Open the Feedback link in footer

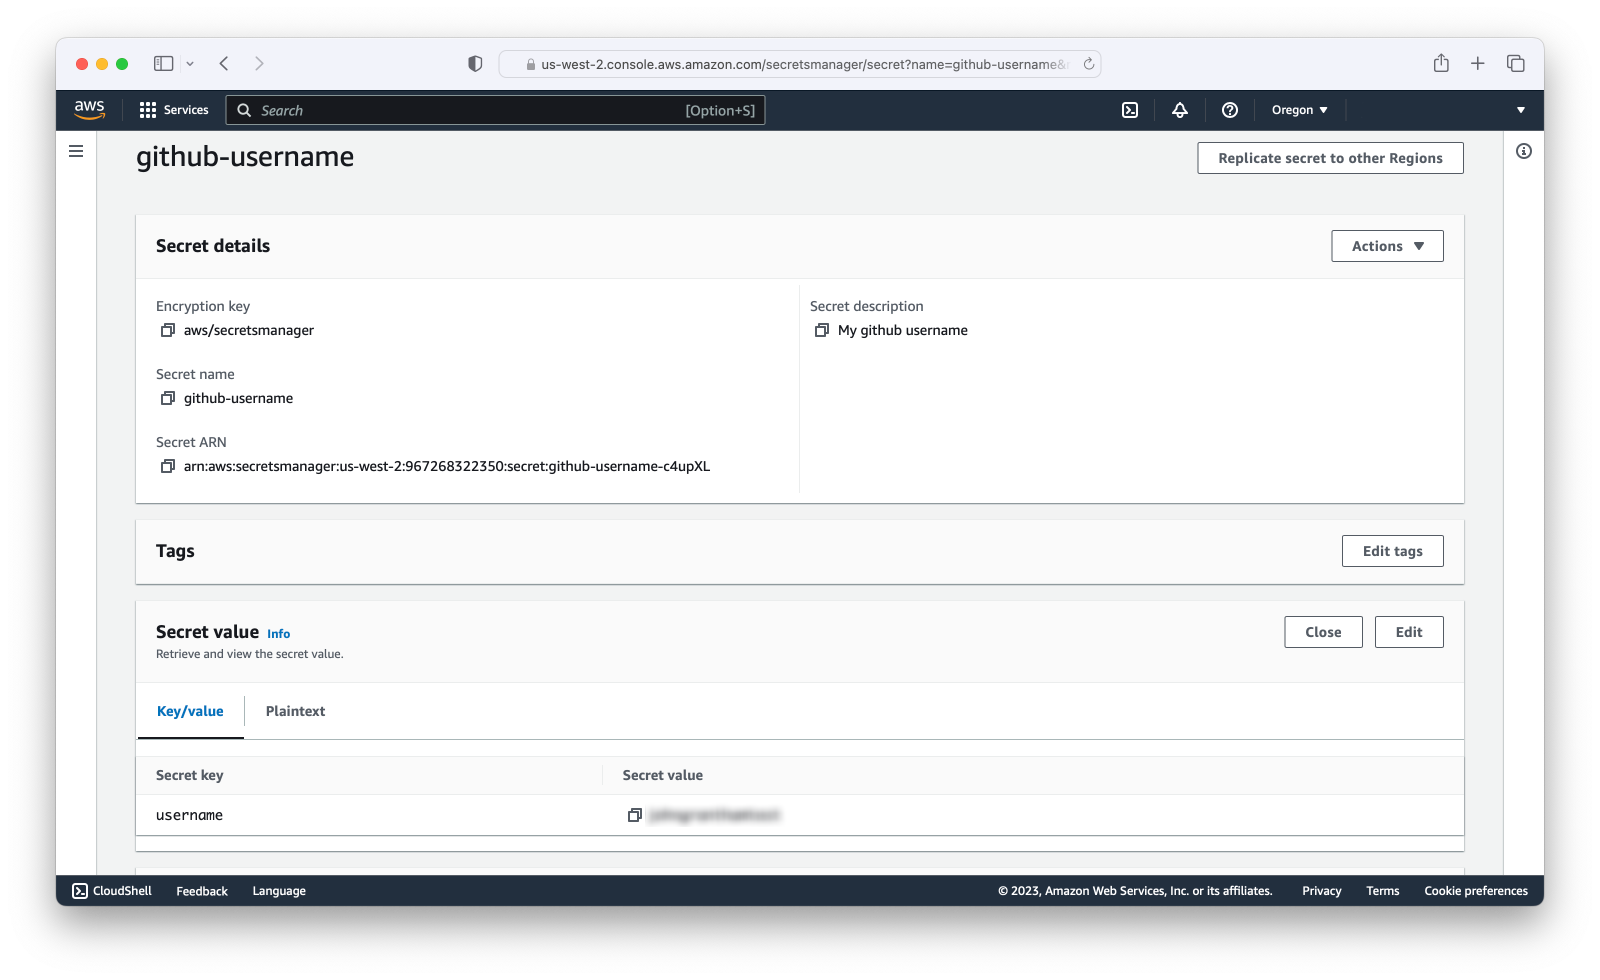pos(202,891)
